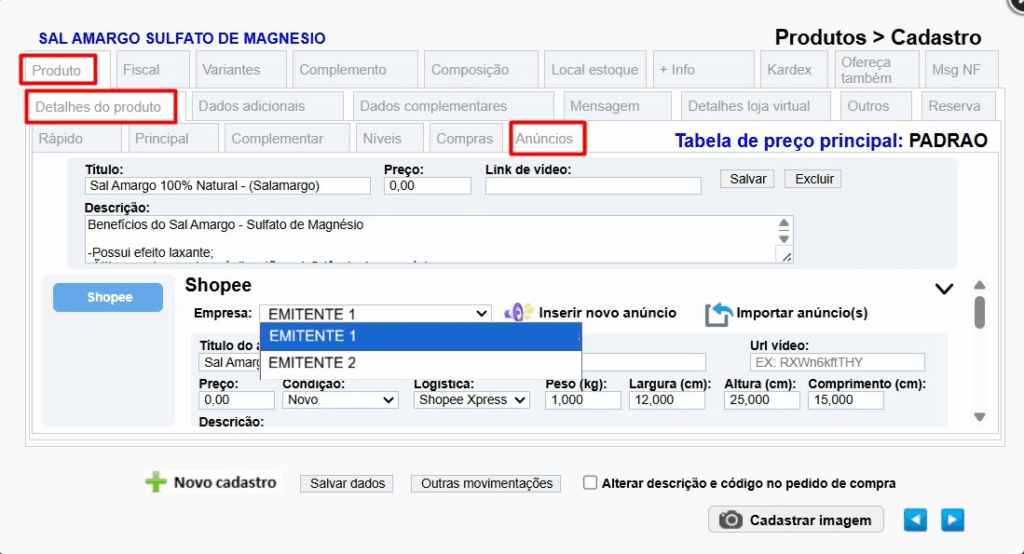Select EMITENTE 1 from the list

421,336
